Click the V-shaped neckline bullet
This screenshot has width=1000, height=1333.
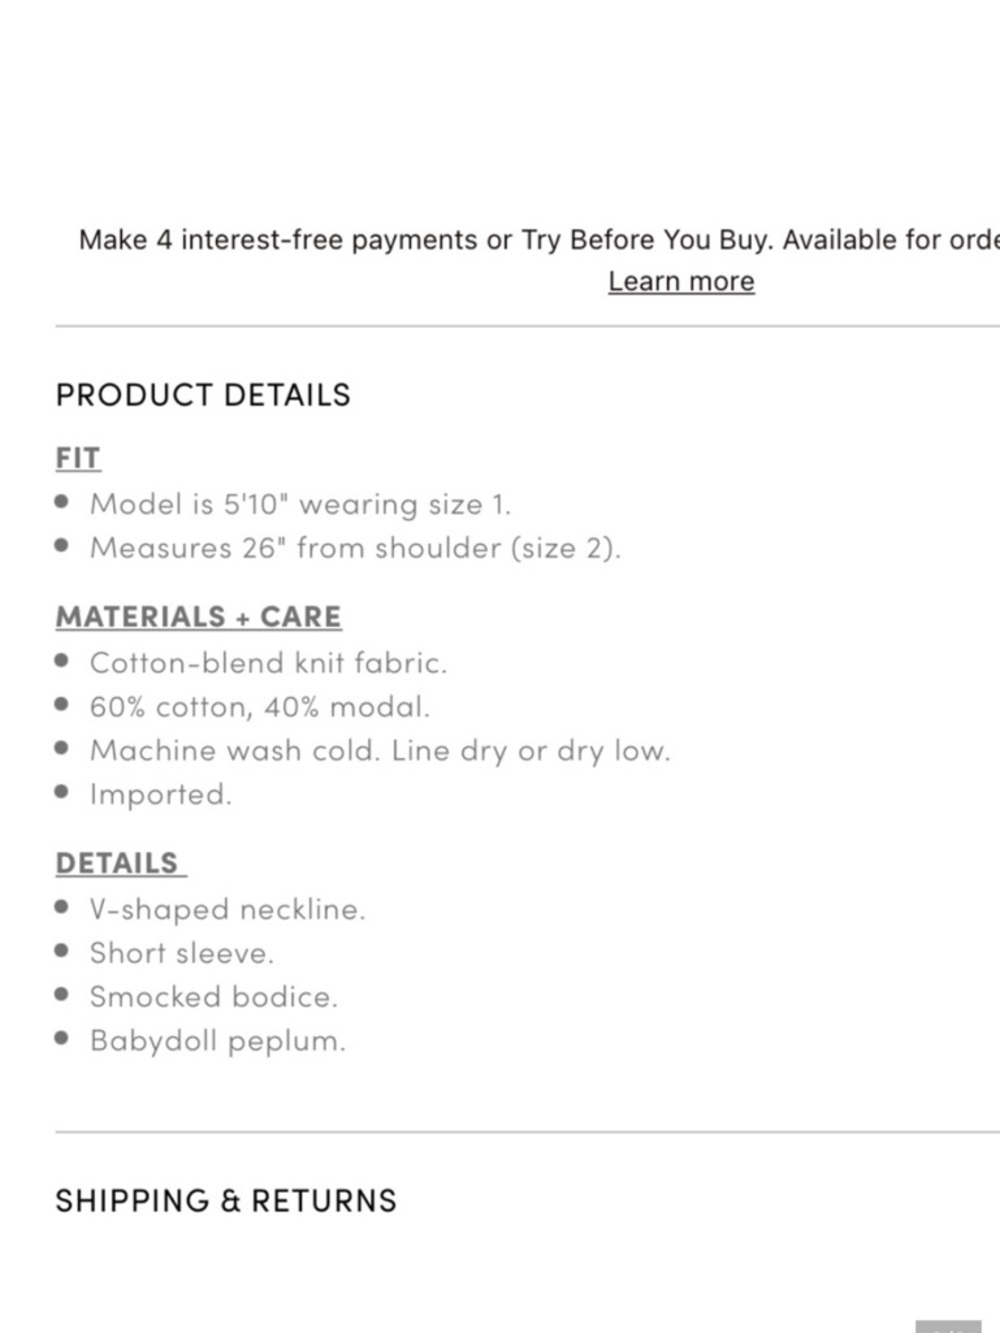[227, 909]
